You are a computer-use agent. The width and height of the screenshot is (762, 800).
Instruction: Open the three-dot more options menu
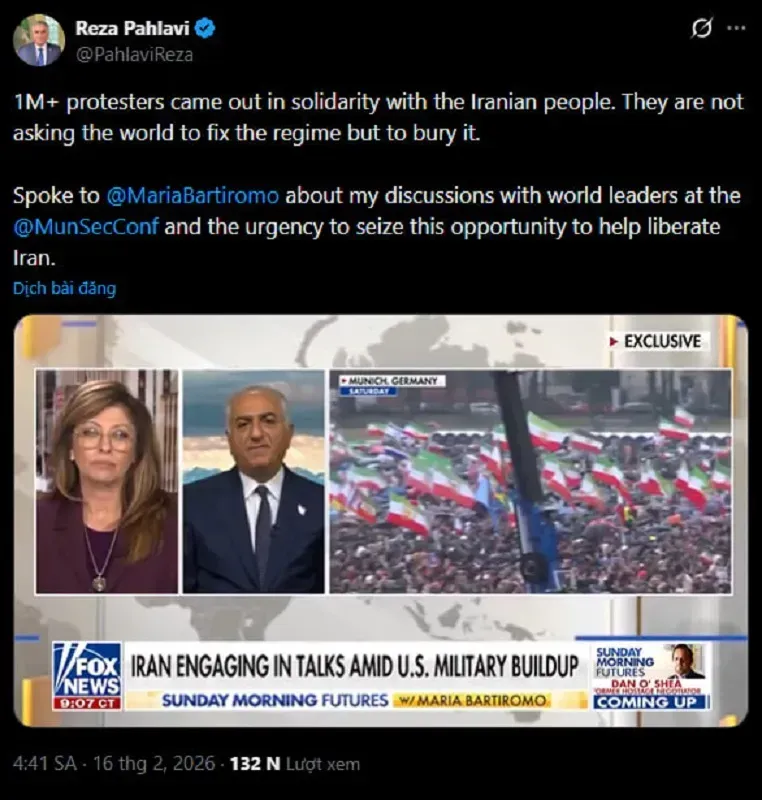click(x=736, y=28)
